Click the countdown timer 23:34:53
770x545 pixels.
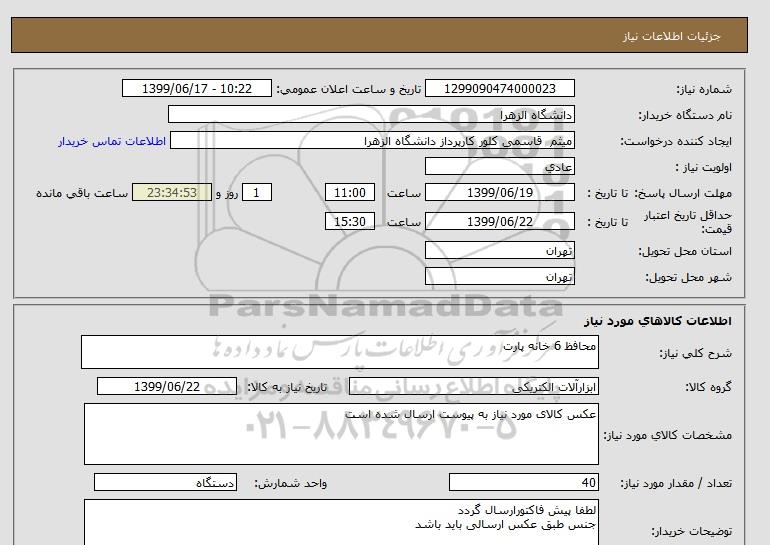click(x=172, y=192)
